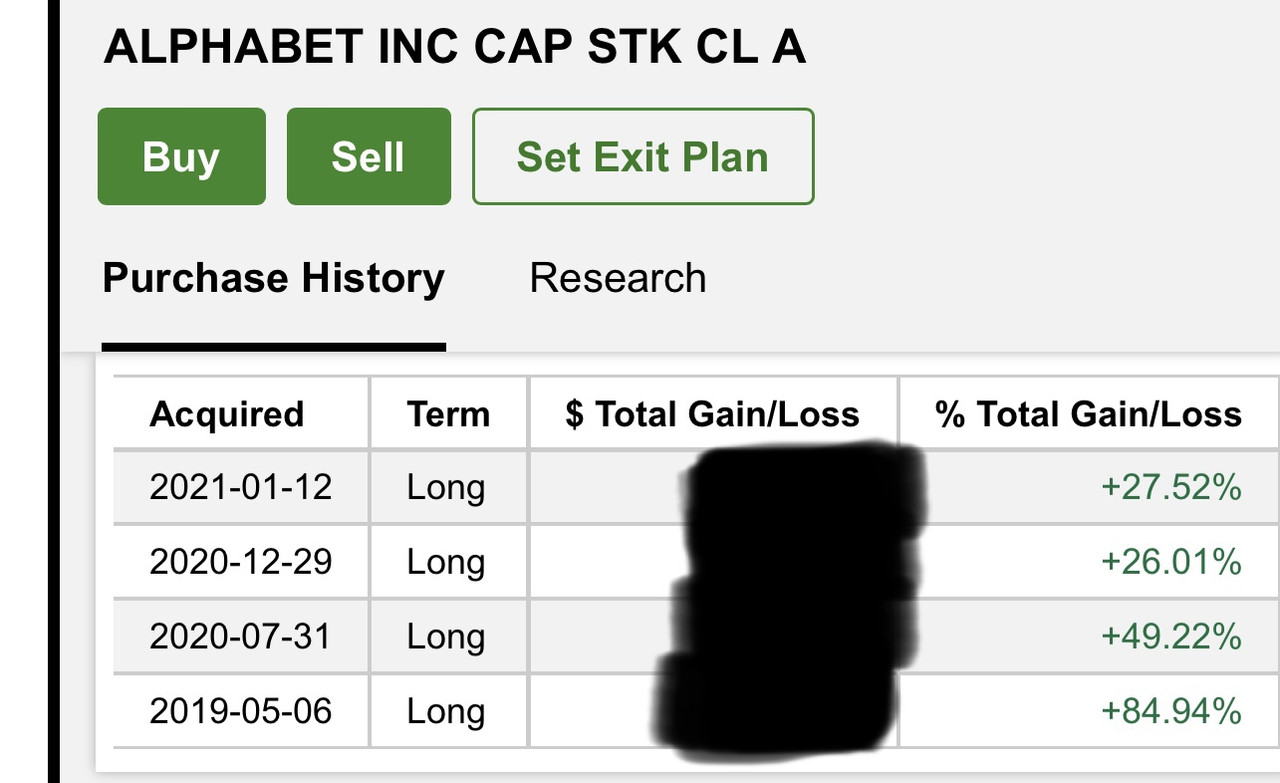Select the 2019-05-06 acquired date

pos(240,711)
